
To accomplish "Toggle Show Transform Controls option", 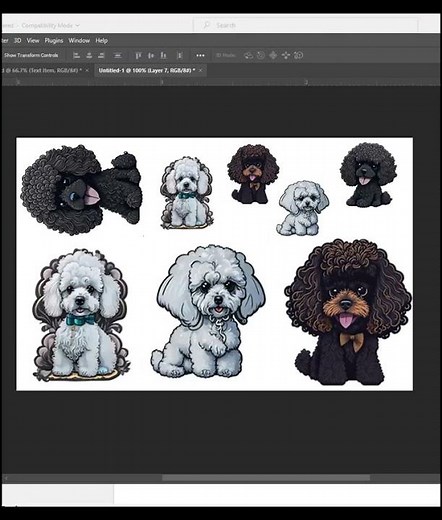I will click(31, 55).
